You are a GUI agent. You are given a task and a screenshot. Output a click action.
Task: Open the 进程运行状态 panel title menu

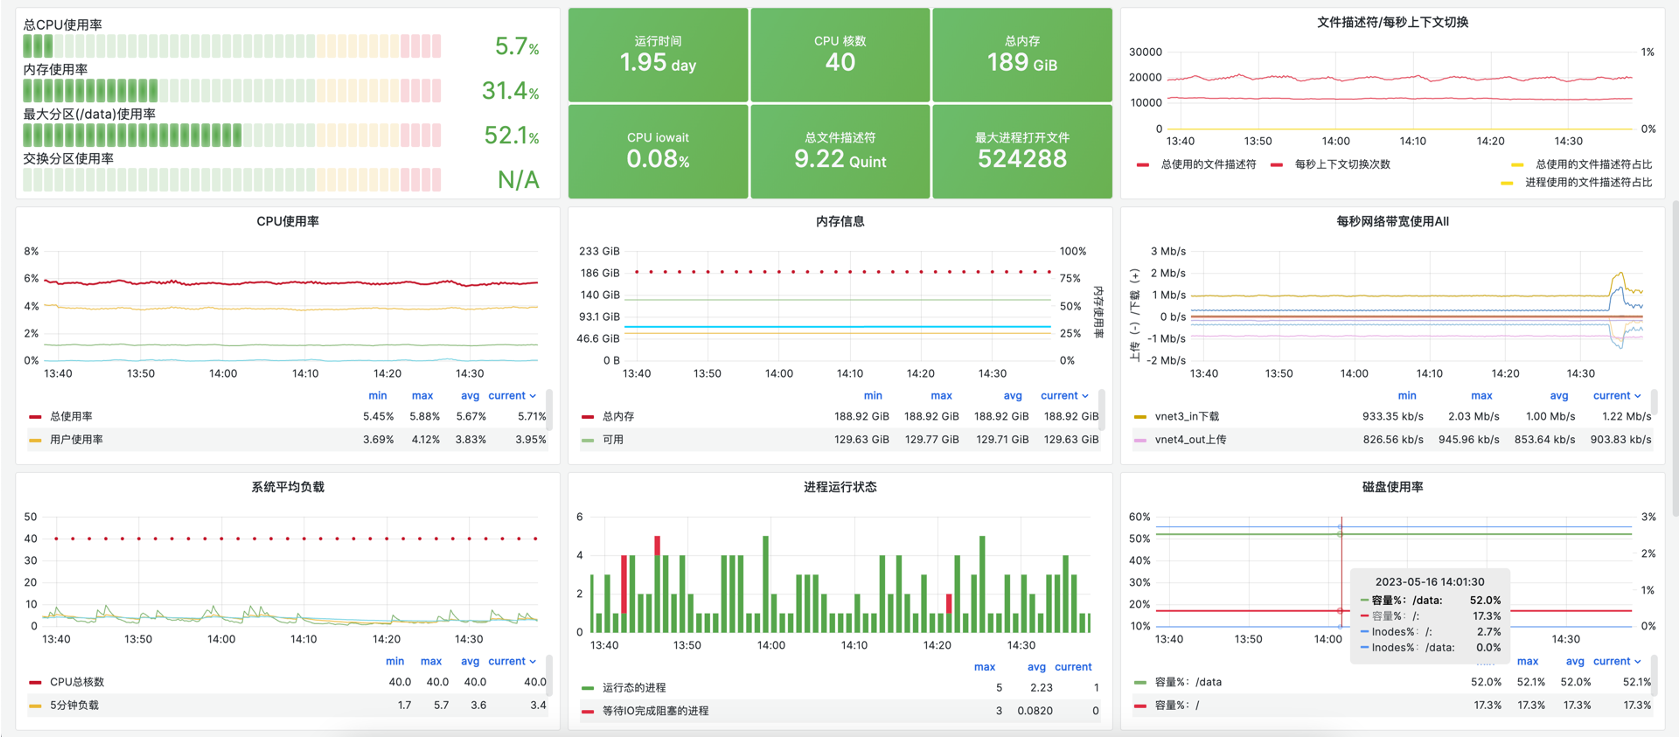coord(840,487)
